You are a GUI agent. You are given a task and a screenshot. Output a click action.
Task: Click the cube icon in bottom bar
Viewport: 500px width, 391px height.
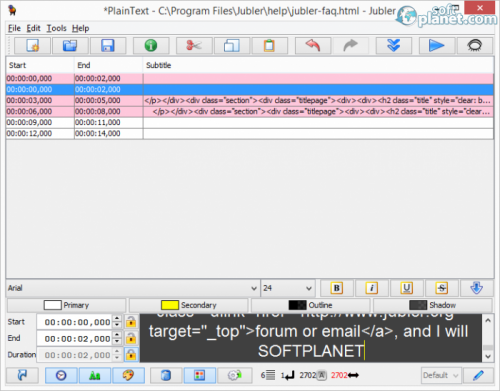pyautogui.click(x=166, y=375)
